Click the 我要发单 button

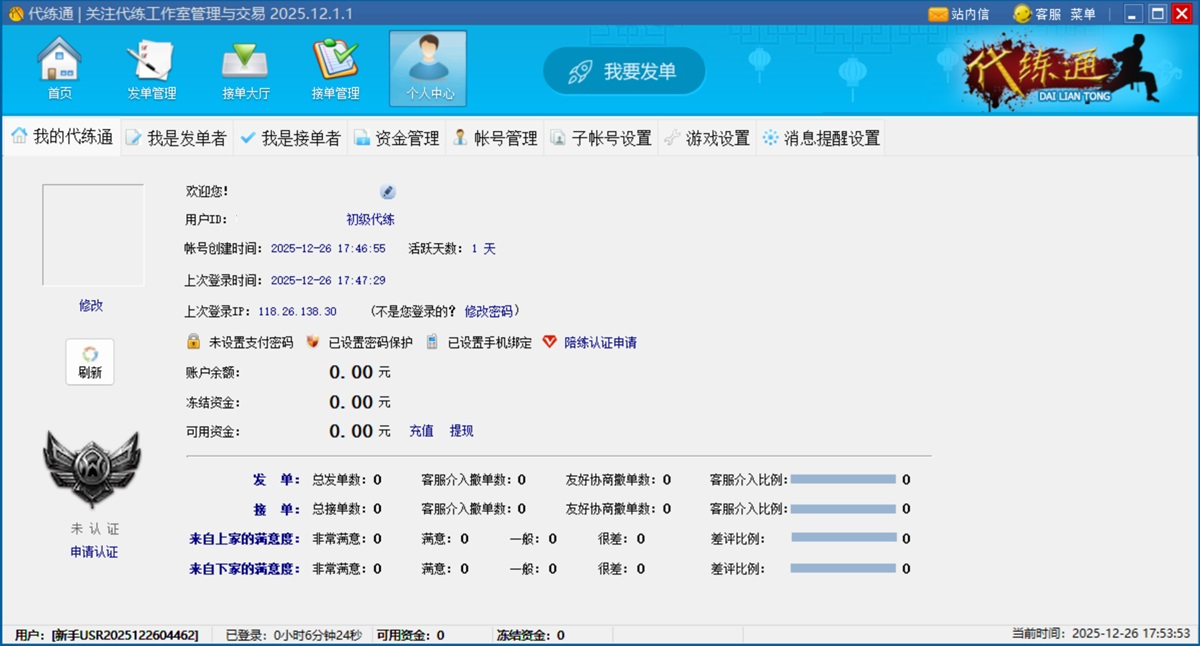click(623, 71)
